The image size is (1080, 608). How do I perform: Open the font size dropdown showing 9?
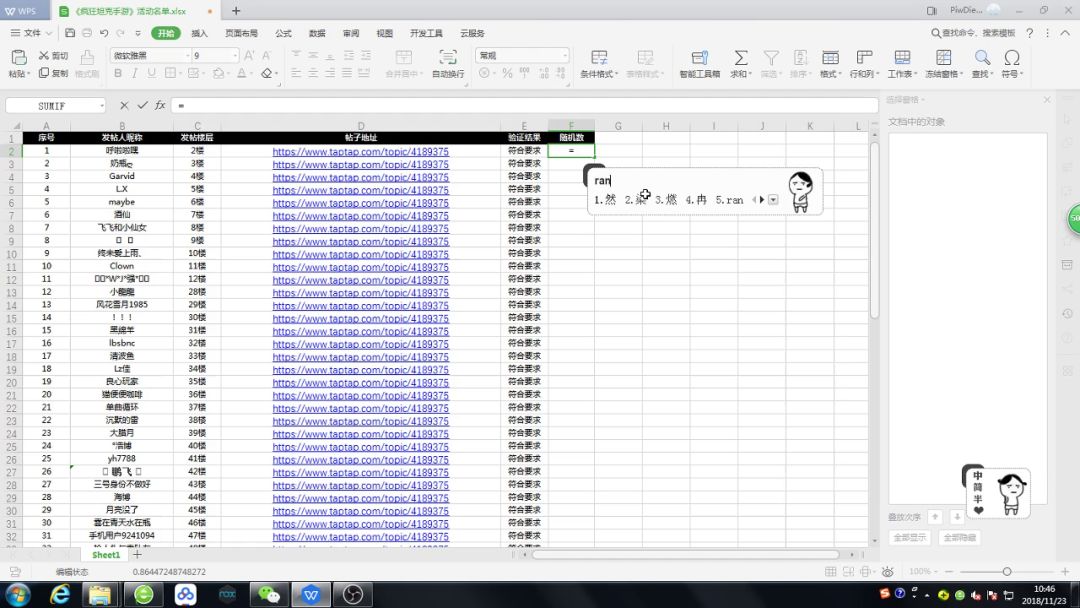pyautogui.click(x=236, y=56)
